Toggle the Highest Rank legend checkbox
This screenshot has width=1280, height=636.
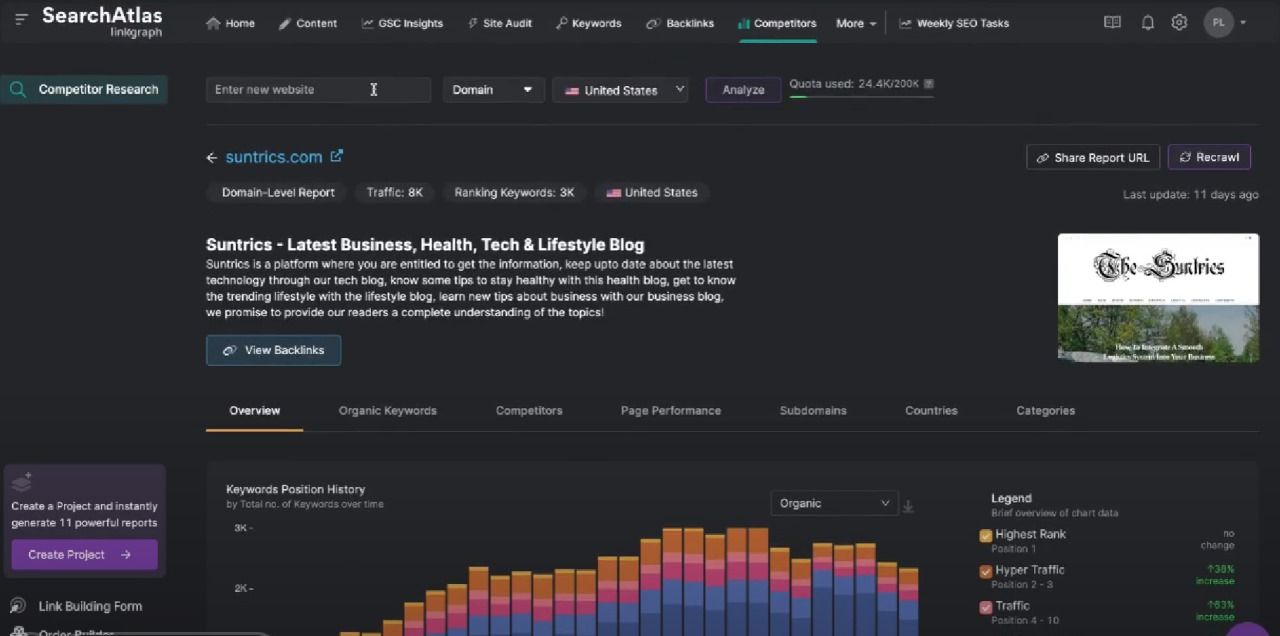pyautogui.click(x=986, y=536)
